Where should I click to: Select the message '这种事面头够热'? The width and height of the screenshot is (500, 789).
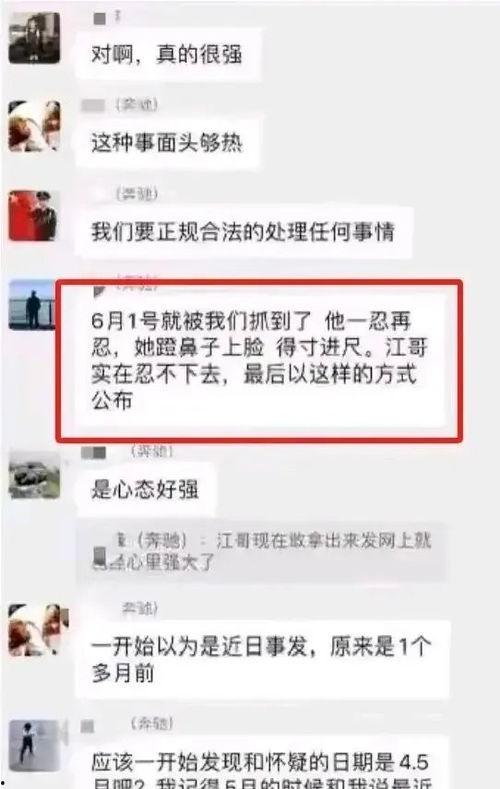(x=168, y=142)
